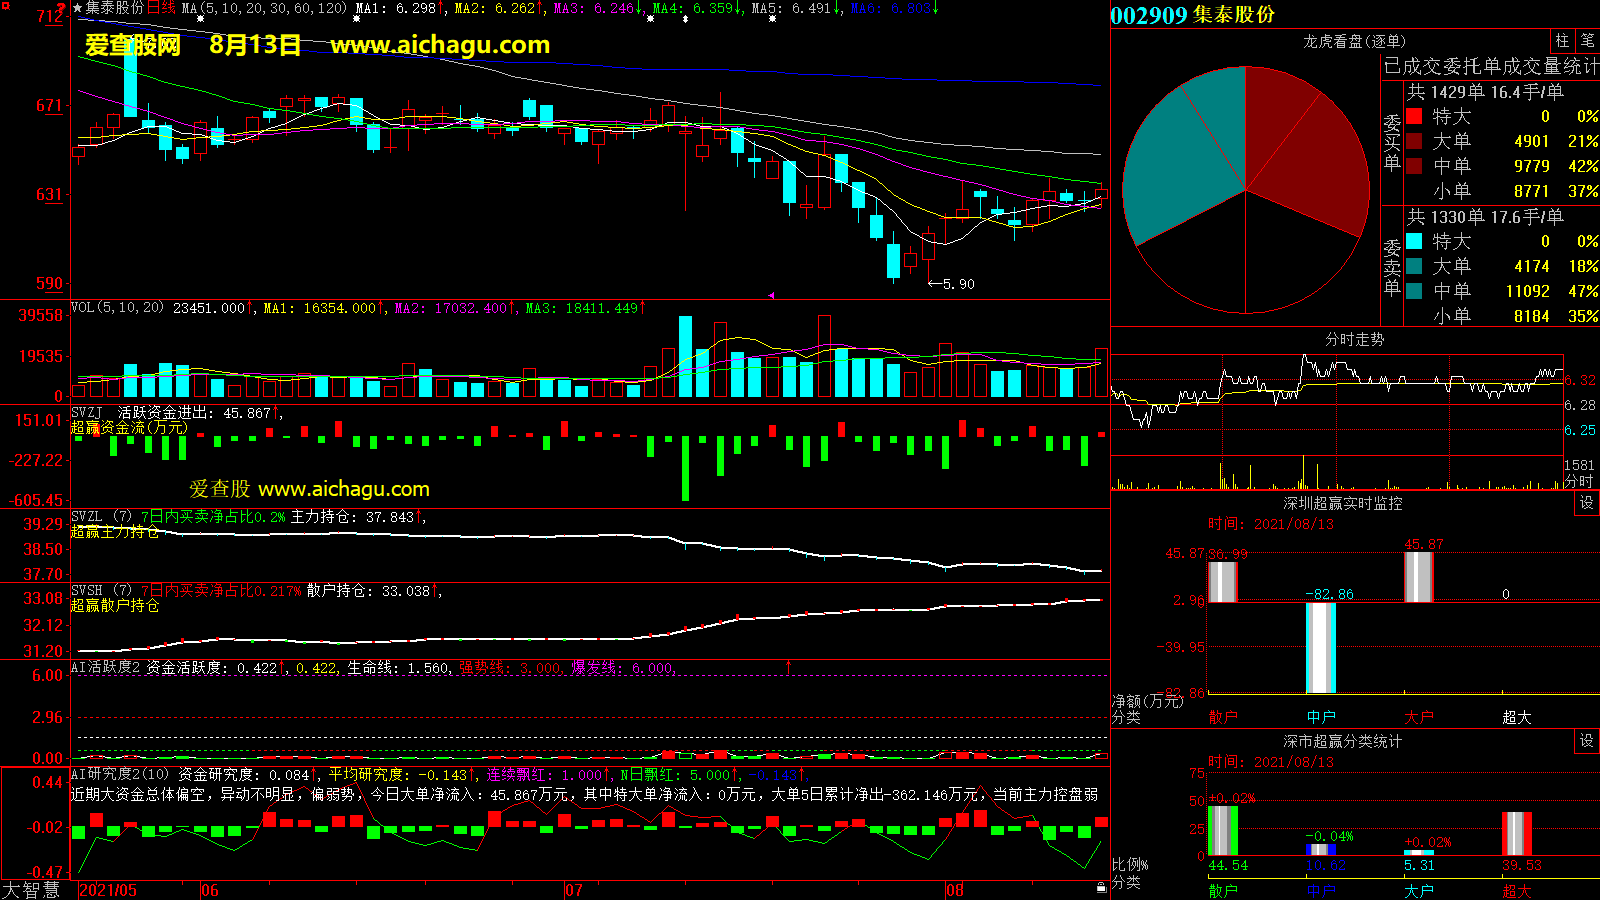This screenshot has height=900, width=1600.
Task: Click the 大智慧 logo at bottom-left
Action: pos(31,890)
